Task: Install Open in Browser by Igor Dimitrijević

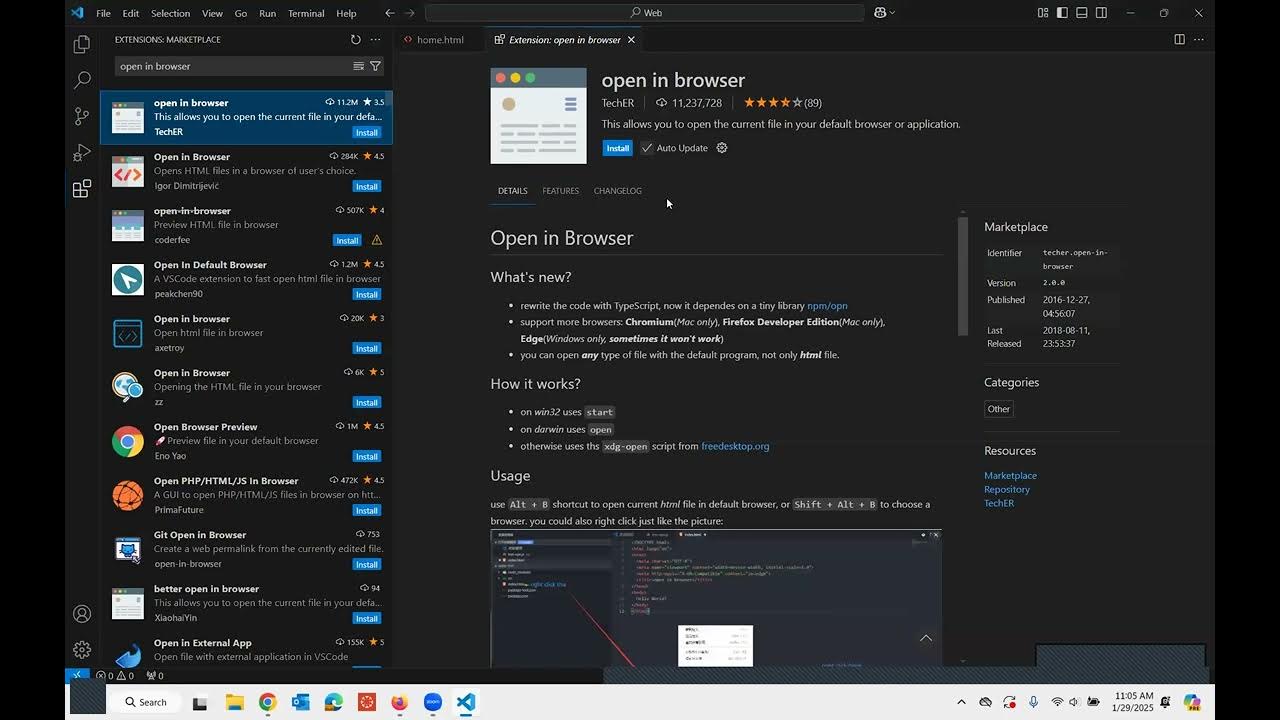Action: (367, 186)
